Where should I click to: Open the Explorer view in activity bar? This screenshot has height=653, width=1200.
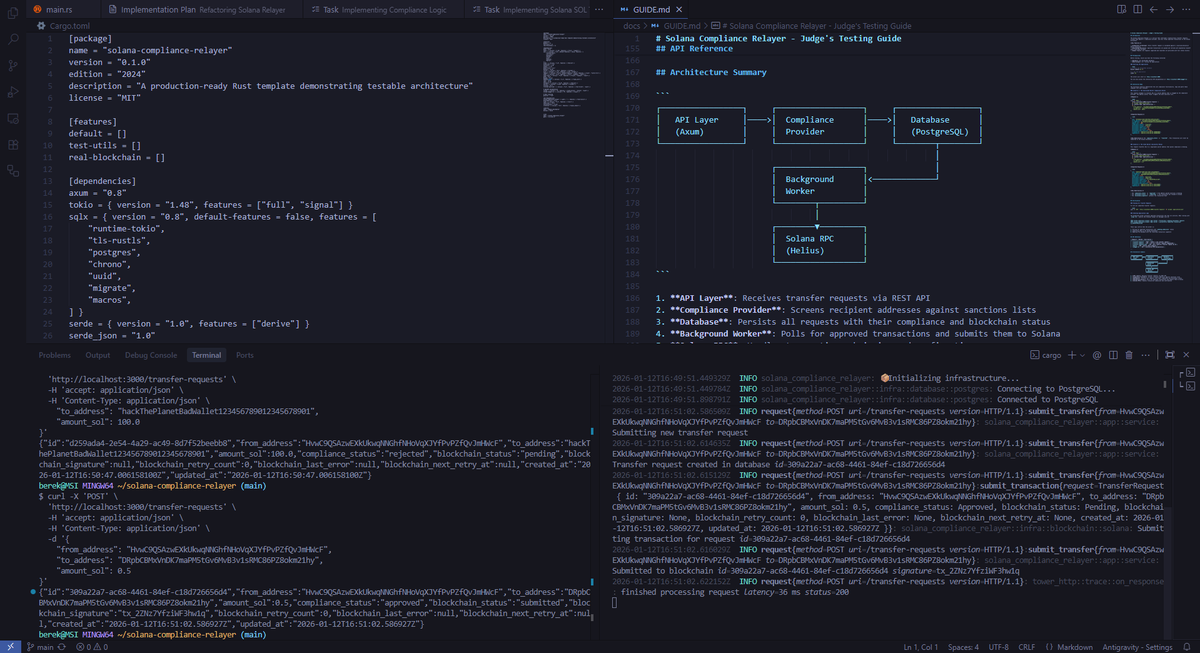[x=13, y=14]
